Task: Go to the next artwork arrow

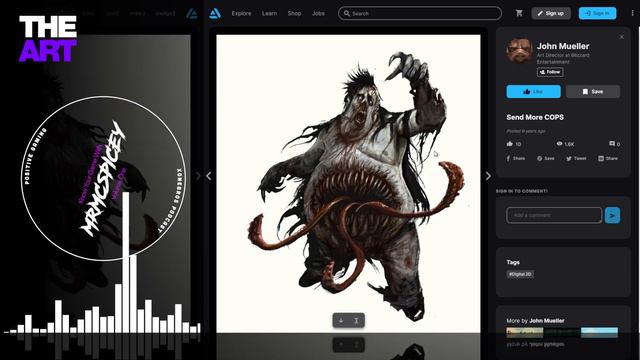Action: [x=488, y=176]
